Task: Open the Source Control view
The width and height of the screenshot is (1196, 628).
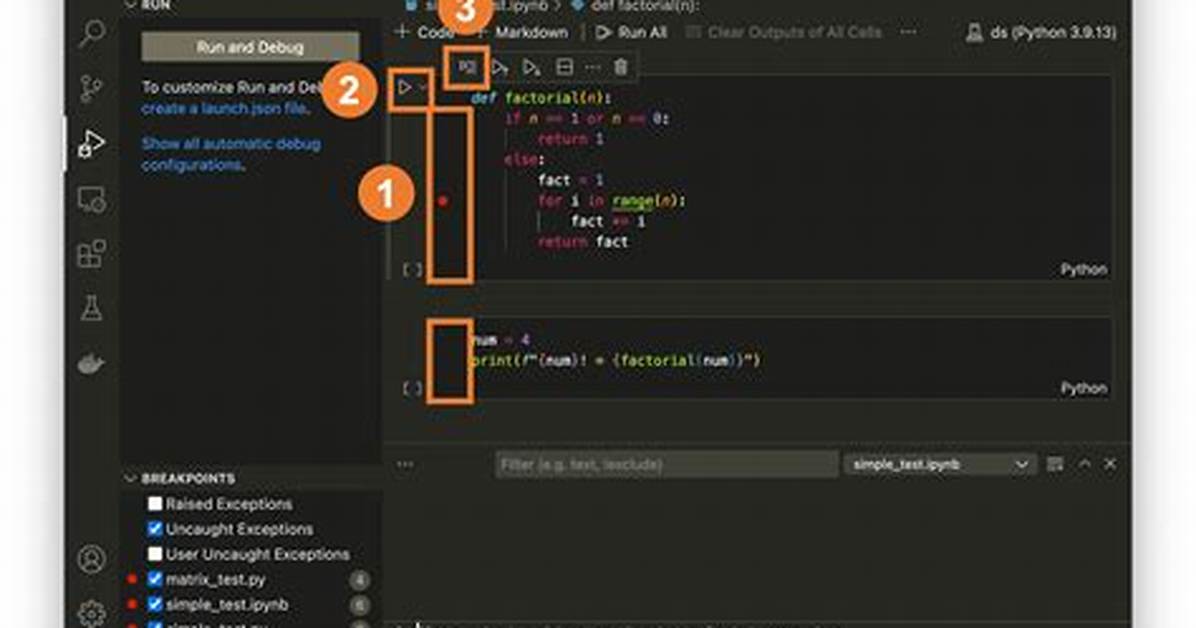Action: click(x=91, y=89)
